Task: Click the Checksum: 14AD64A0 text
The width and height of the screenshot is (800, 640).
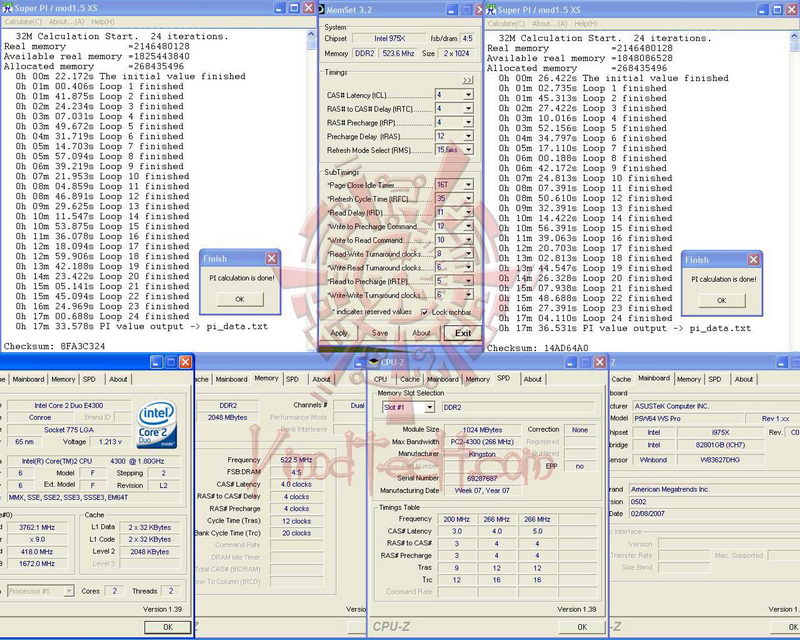Action: click(x=538, y=348)
